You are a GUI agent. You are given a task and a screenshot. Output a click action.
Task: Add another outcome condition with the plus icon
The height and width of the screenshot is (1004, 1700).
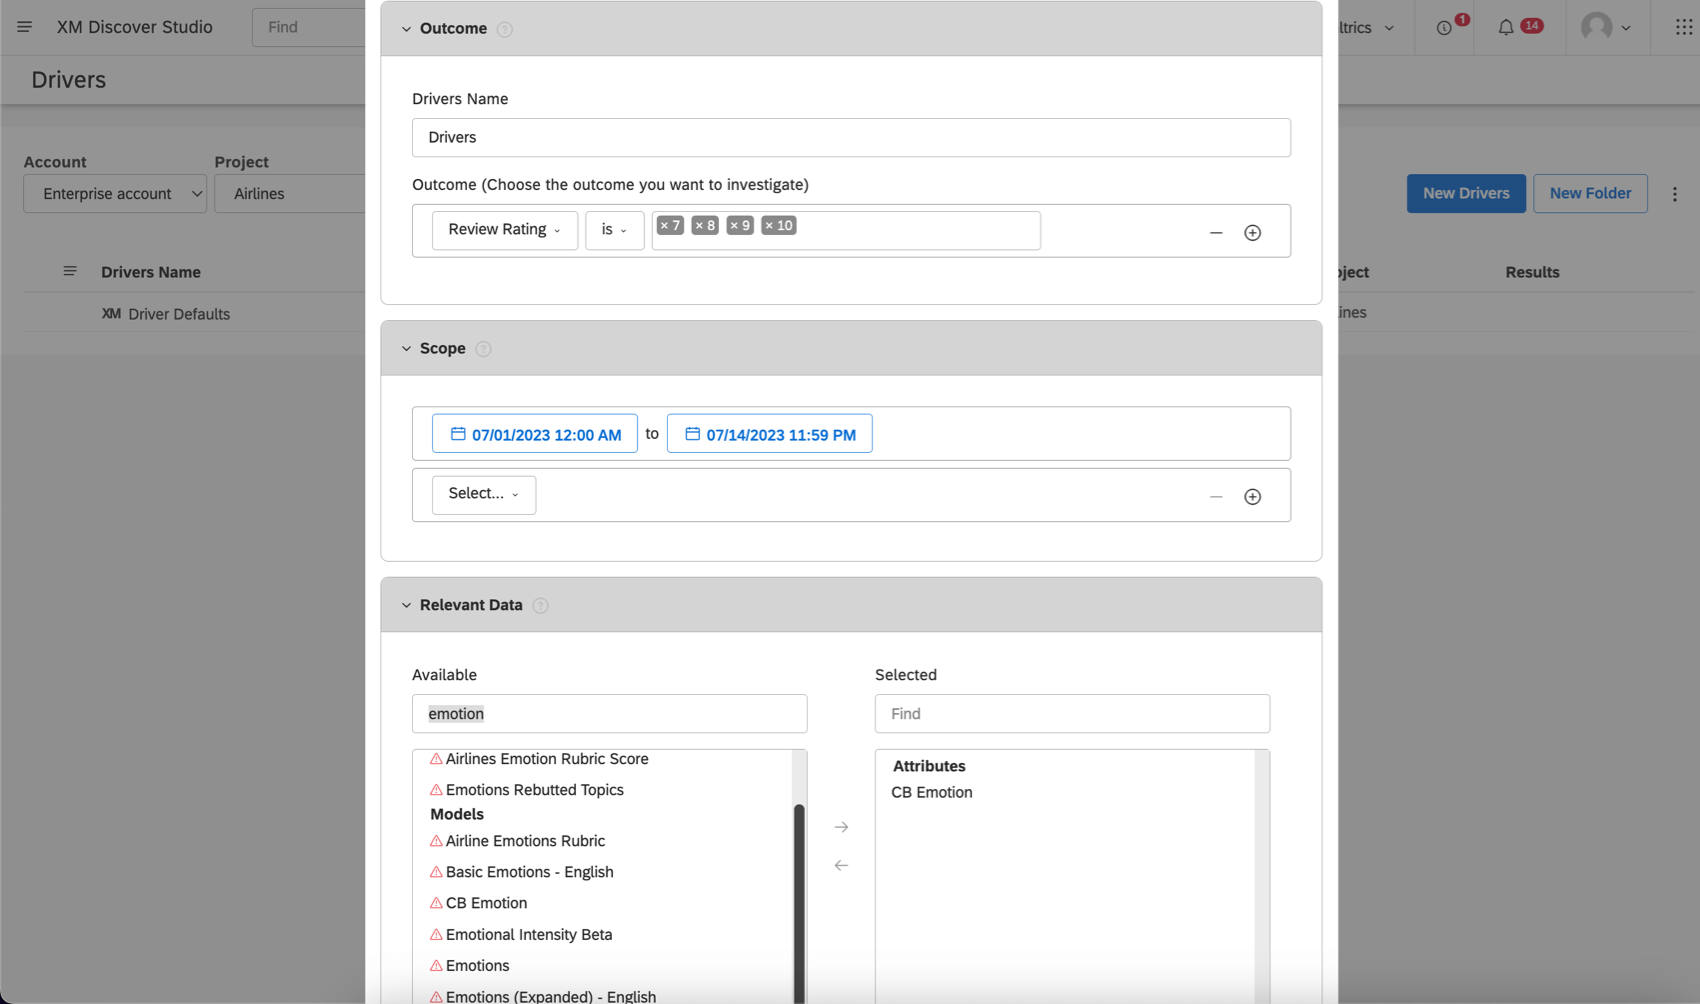pos(1253,232)
